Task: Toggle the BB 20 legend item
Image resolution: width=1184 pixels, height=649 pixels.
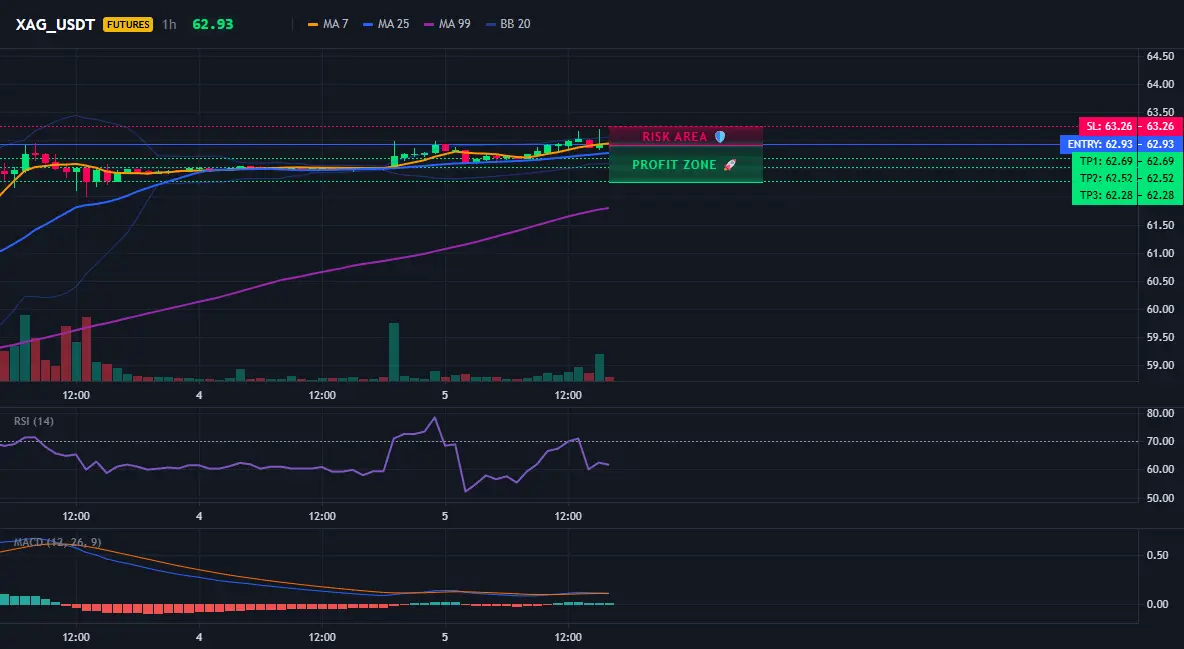Action: click(507, 24)
